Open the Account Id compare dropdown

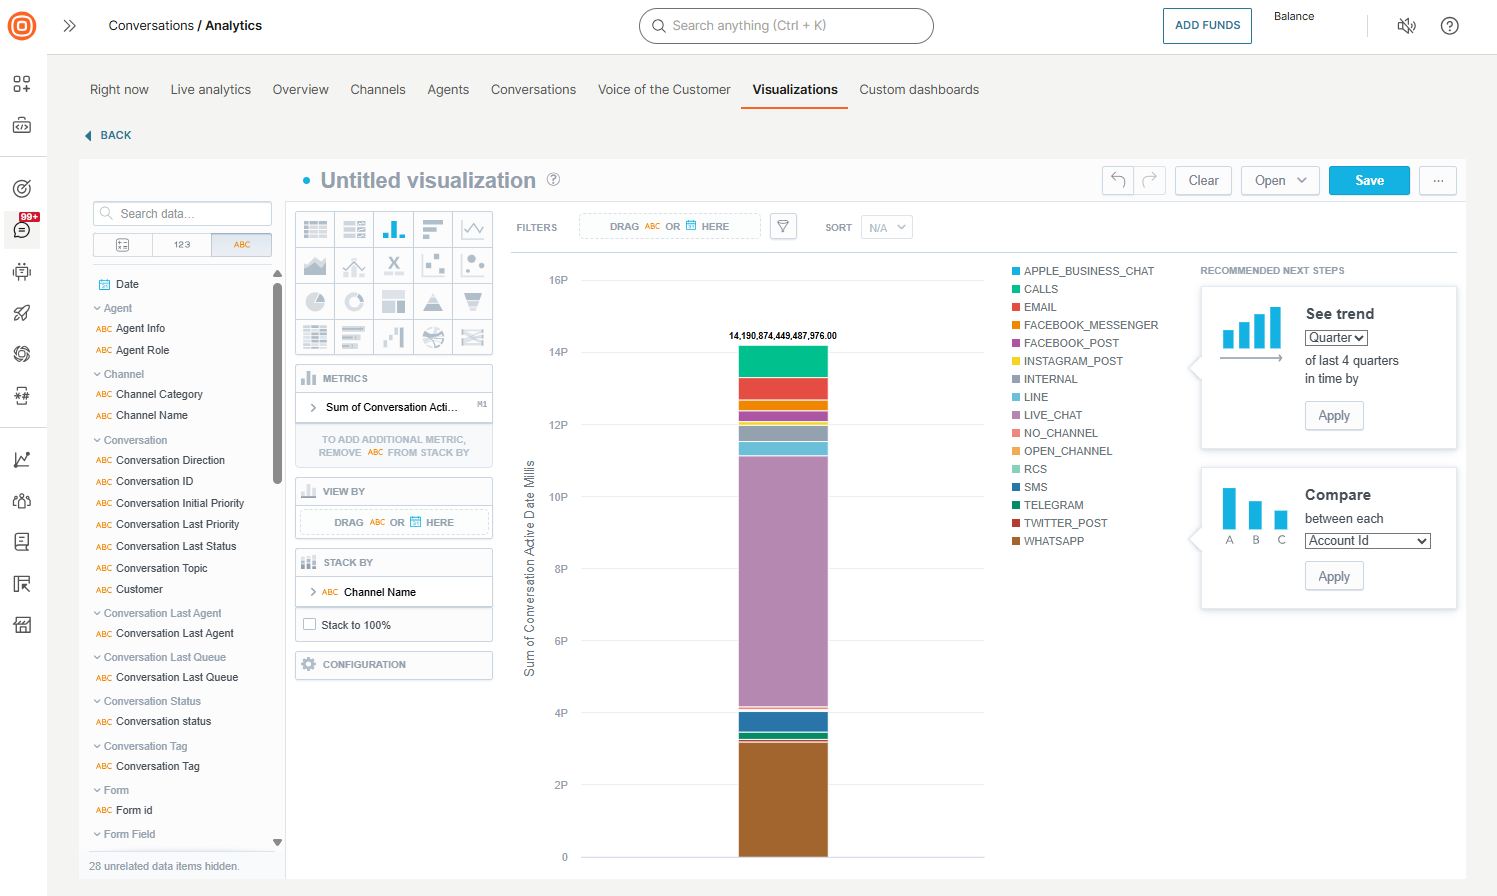pos(1367,540)
